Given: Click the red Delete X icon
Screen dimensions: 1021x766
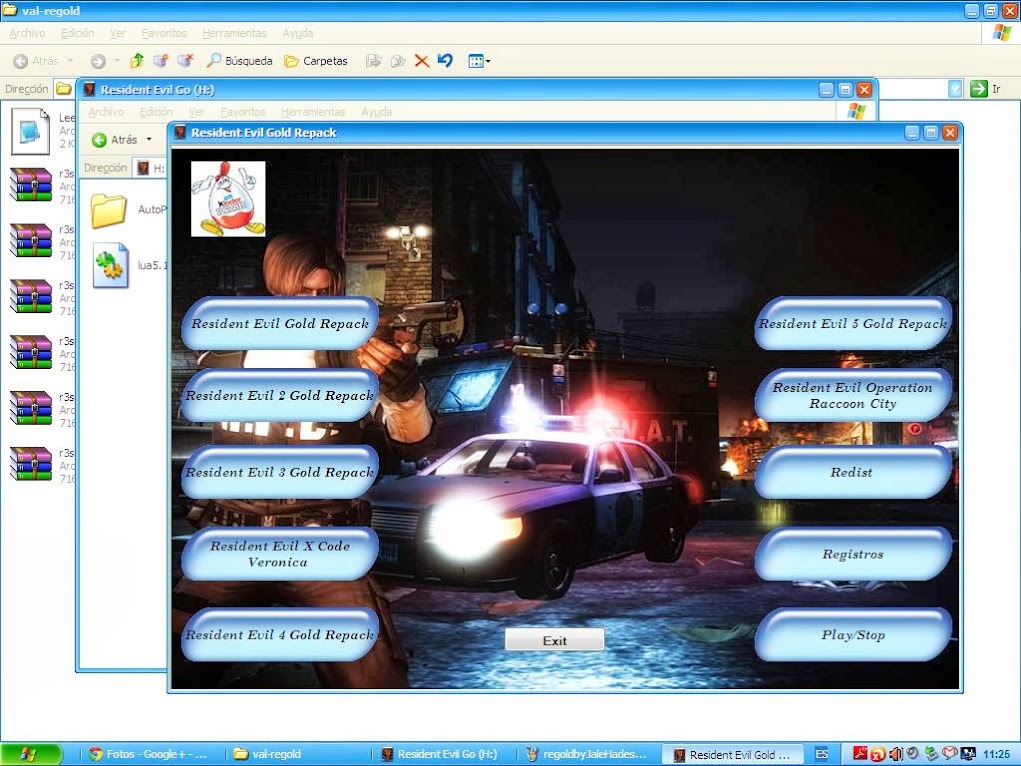Looking at the screenshot, I should (422, 61).
